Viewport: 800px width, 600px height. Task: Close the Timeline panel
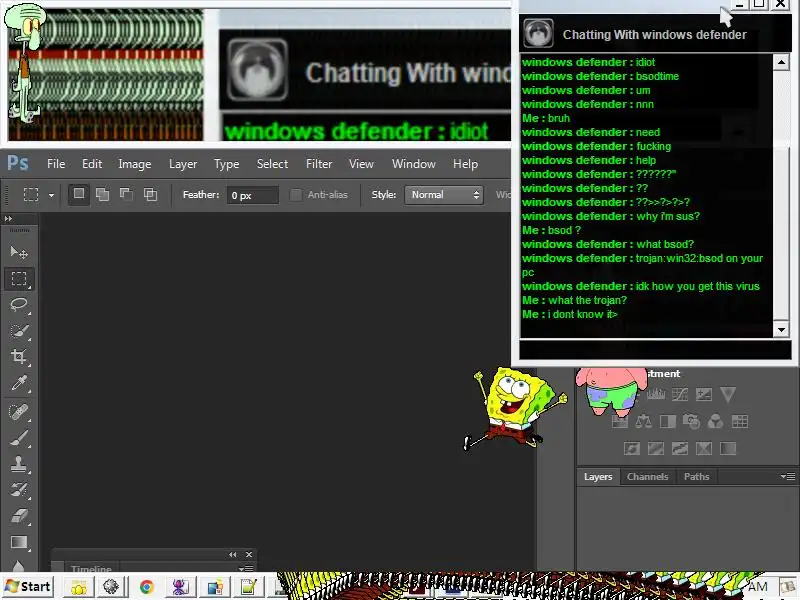pos(249,554)
